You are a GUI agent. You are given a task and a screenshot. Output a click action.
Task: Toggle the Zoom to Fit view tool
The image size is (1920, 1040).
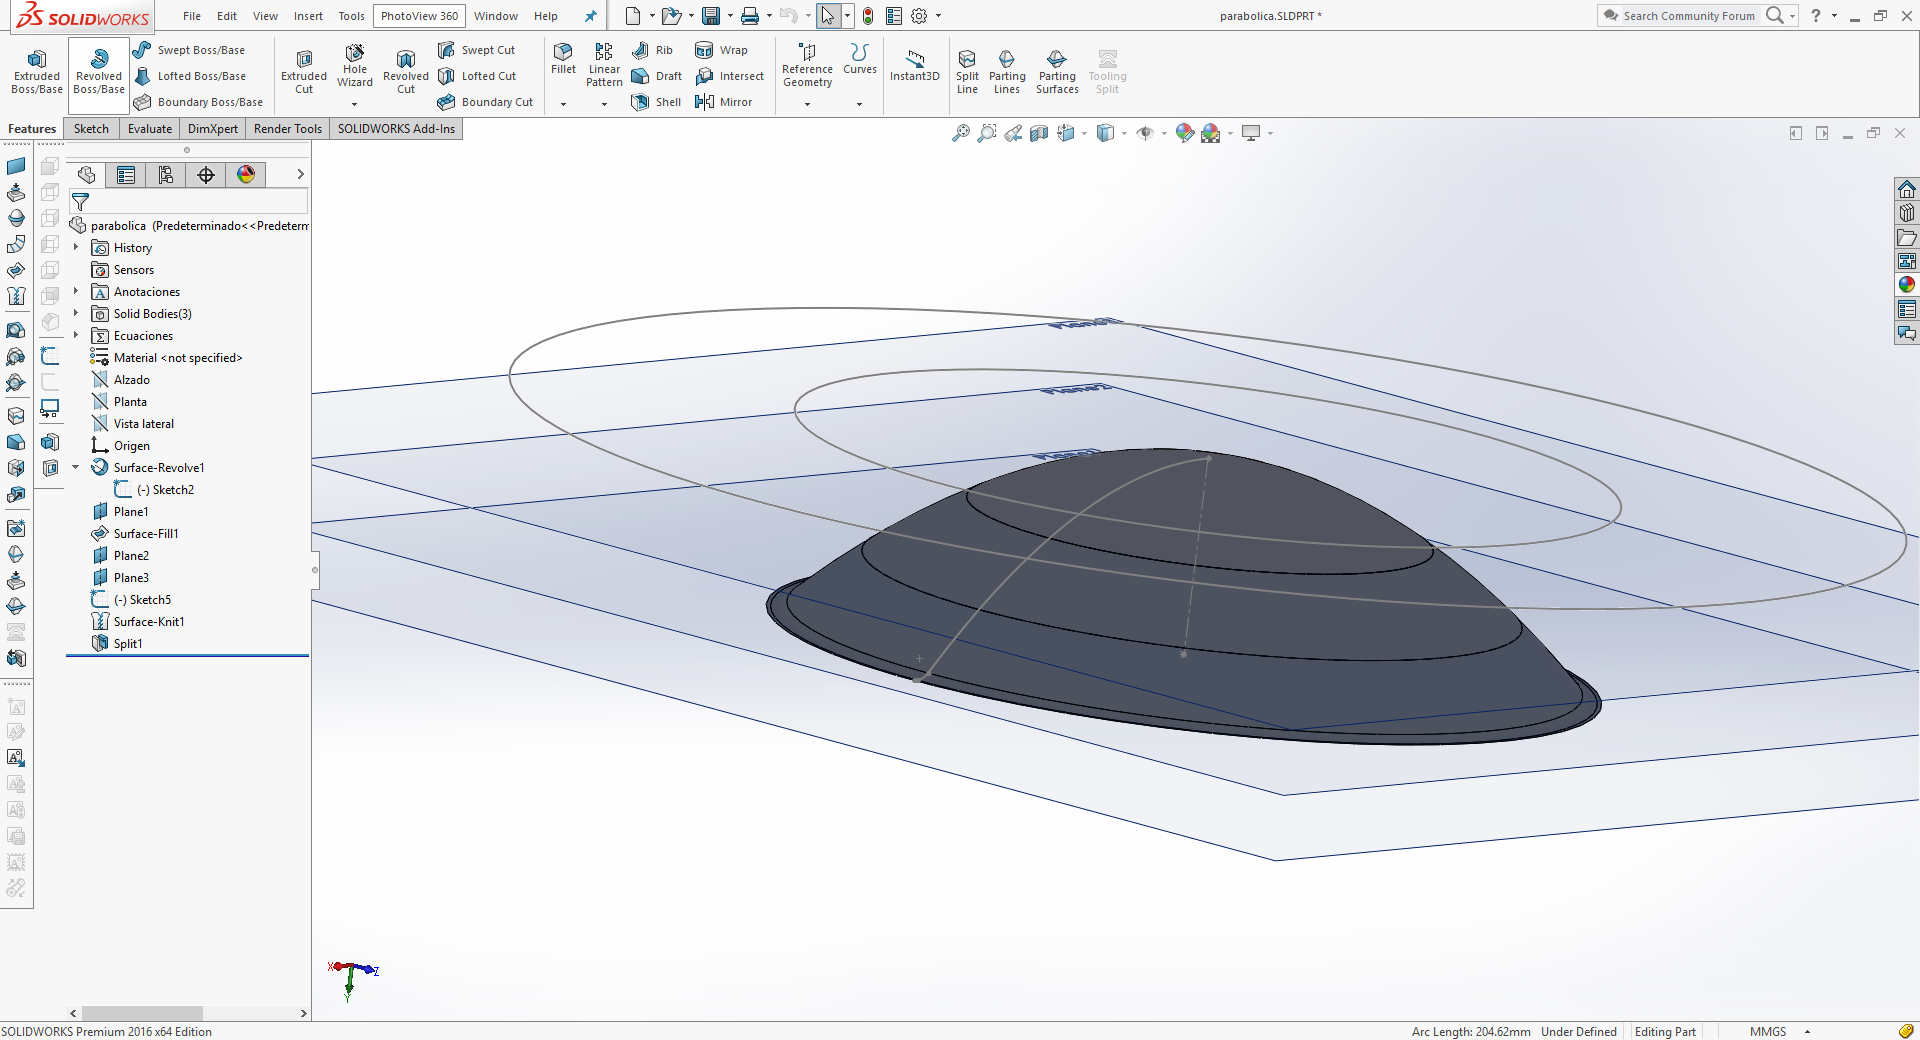[960, 133]
